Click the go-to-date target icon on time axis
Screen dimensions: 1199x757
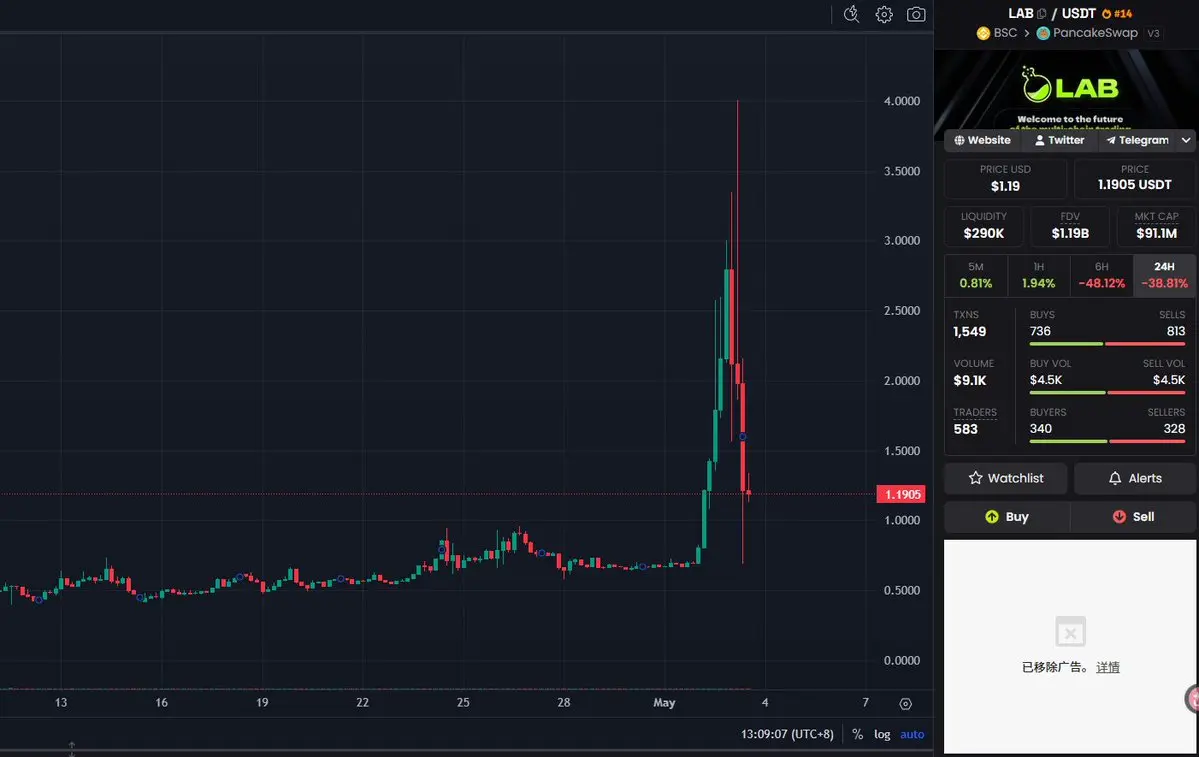[905, 703]
